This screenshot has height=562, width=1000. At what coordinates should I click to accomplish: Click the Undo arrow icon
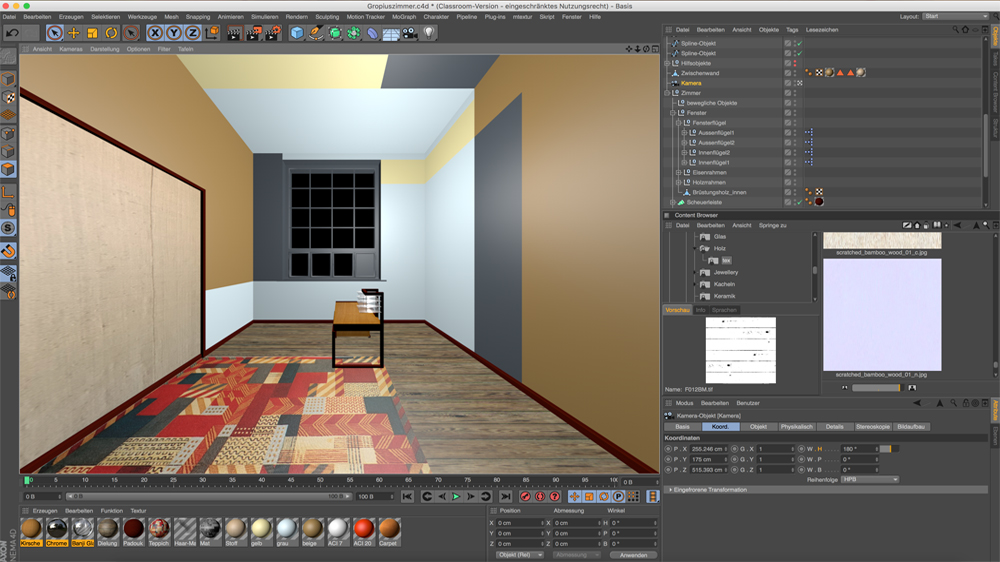pos(12,33)
